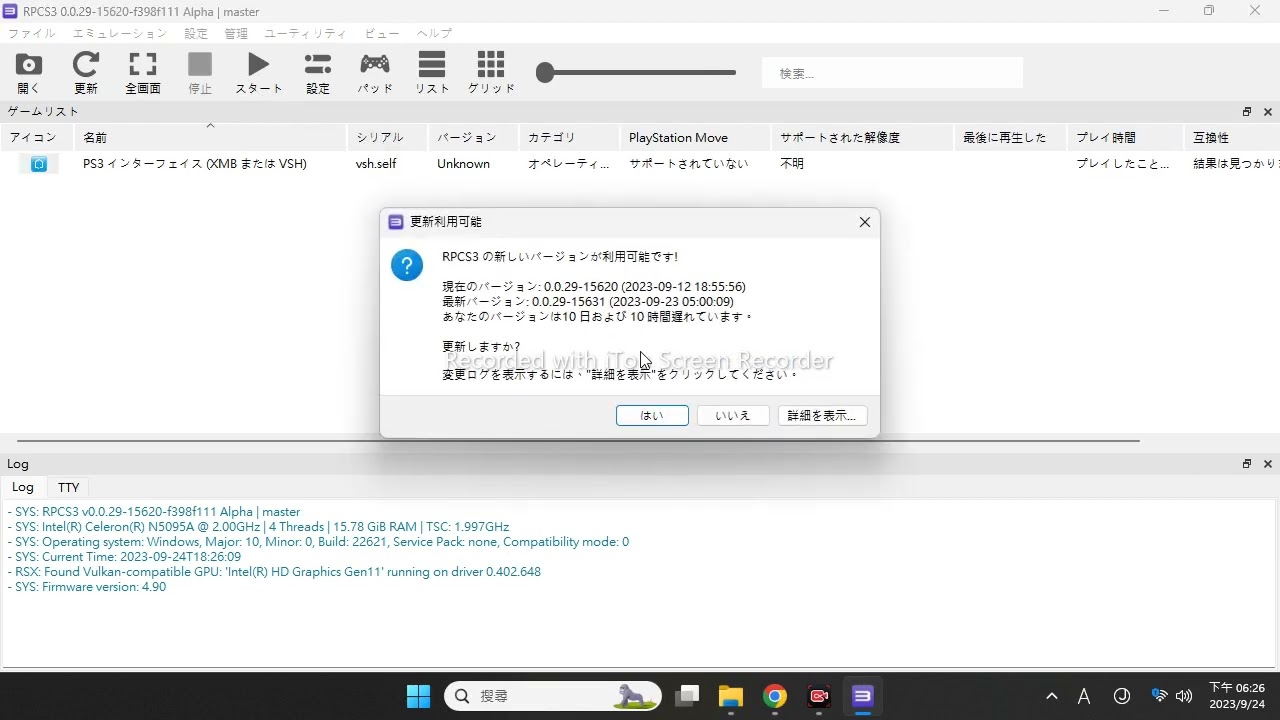Click the Firmware version: 4.90 log line

coord(87,587)
